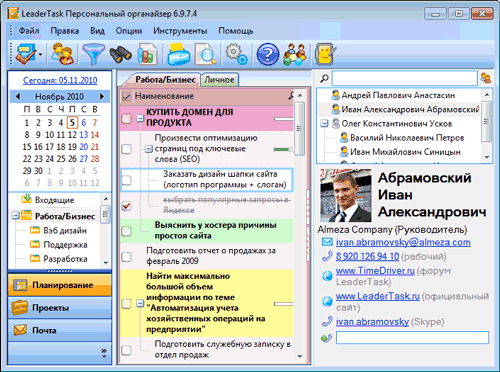Click the Почта navigation button
This screenshot has height=372, width=500.
point(60,330)
